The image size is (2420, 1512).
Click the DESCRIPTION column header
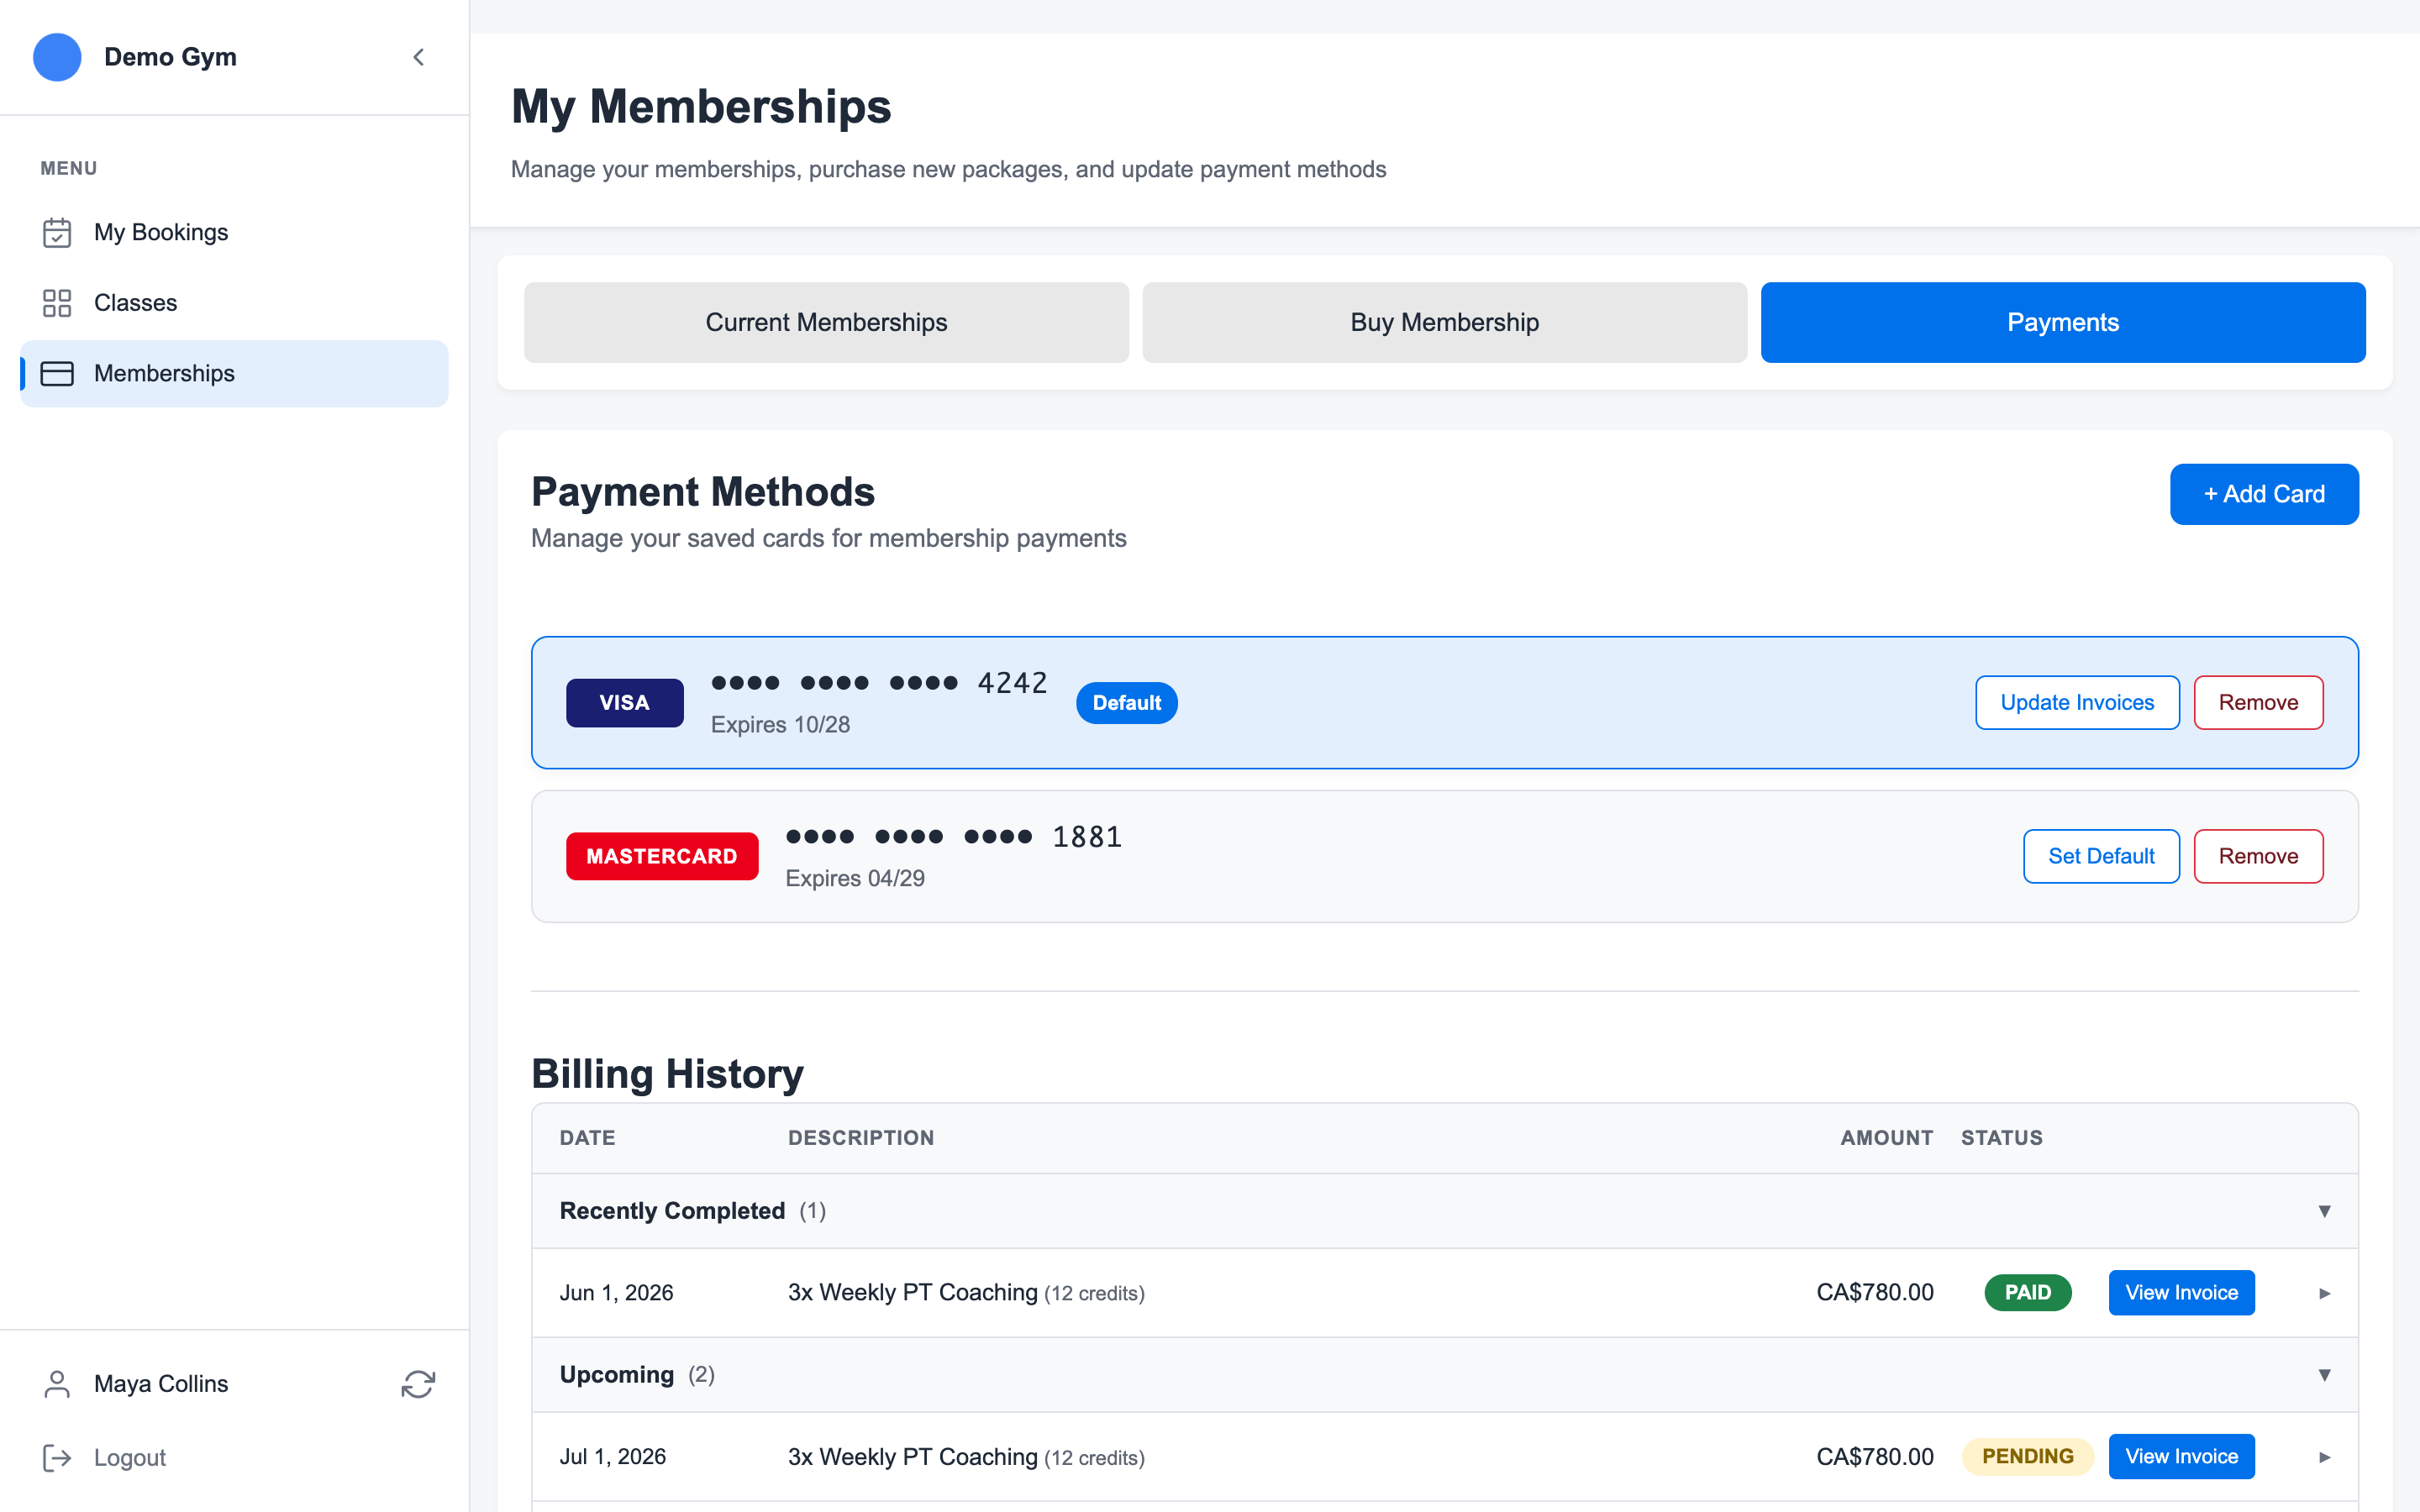[861, 1138]
